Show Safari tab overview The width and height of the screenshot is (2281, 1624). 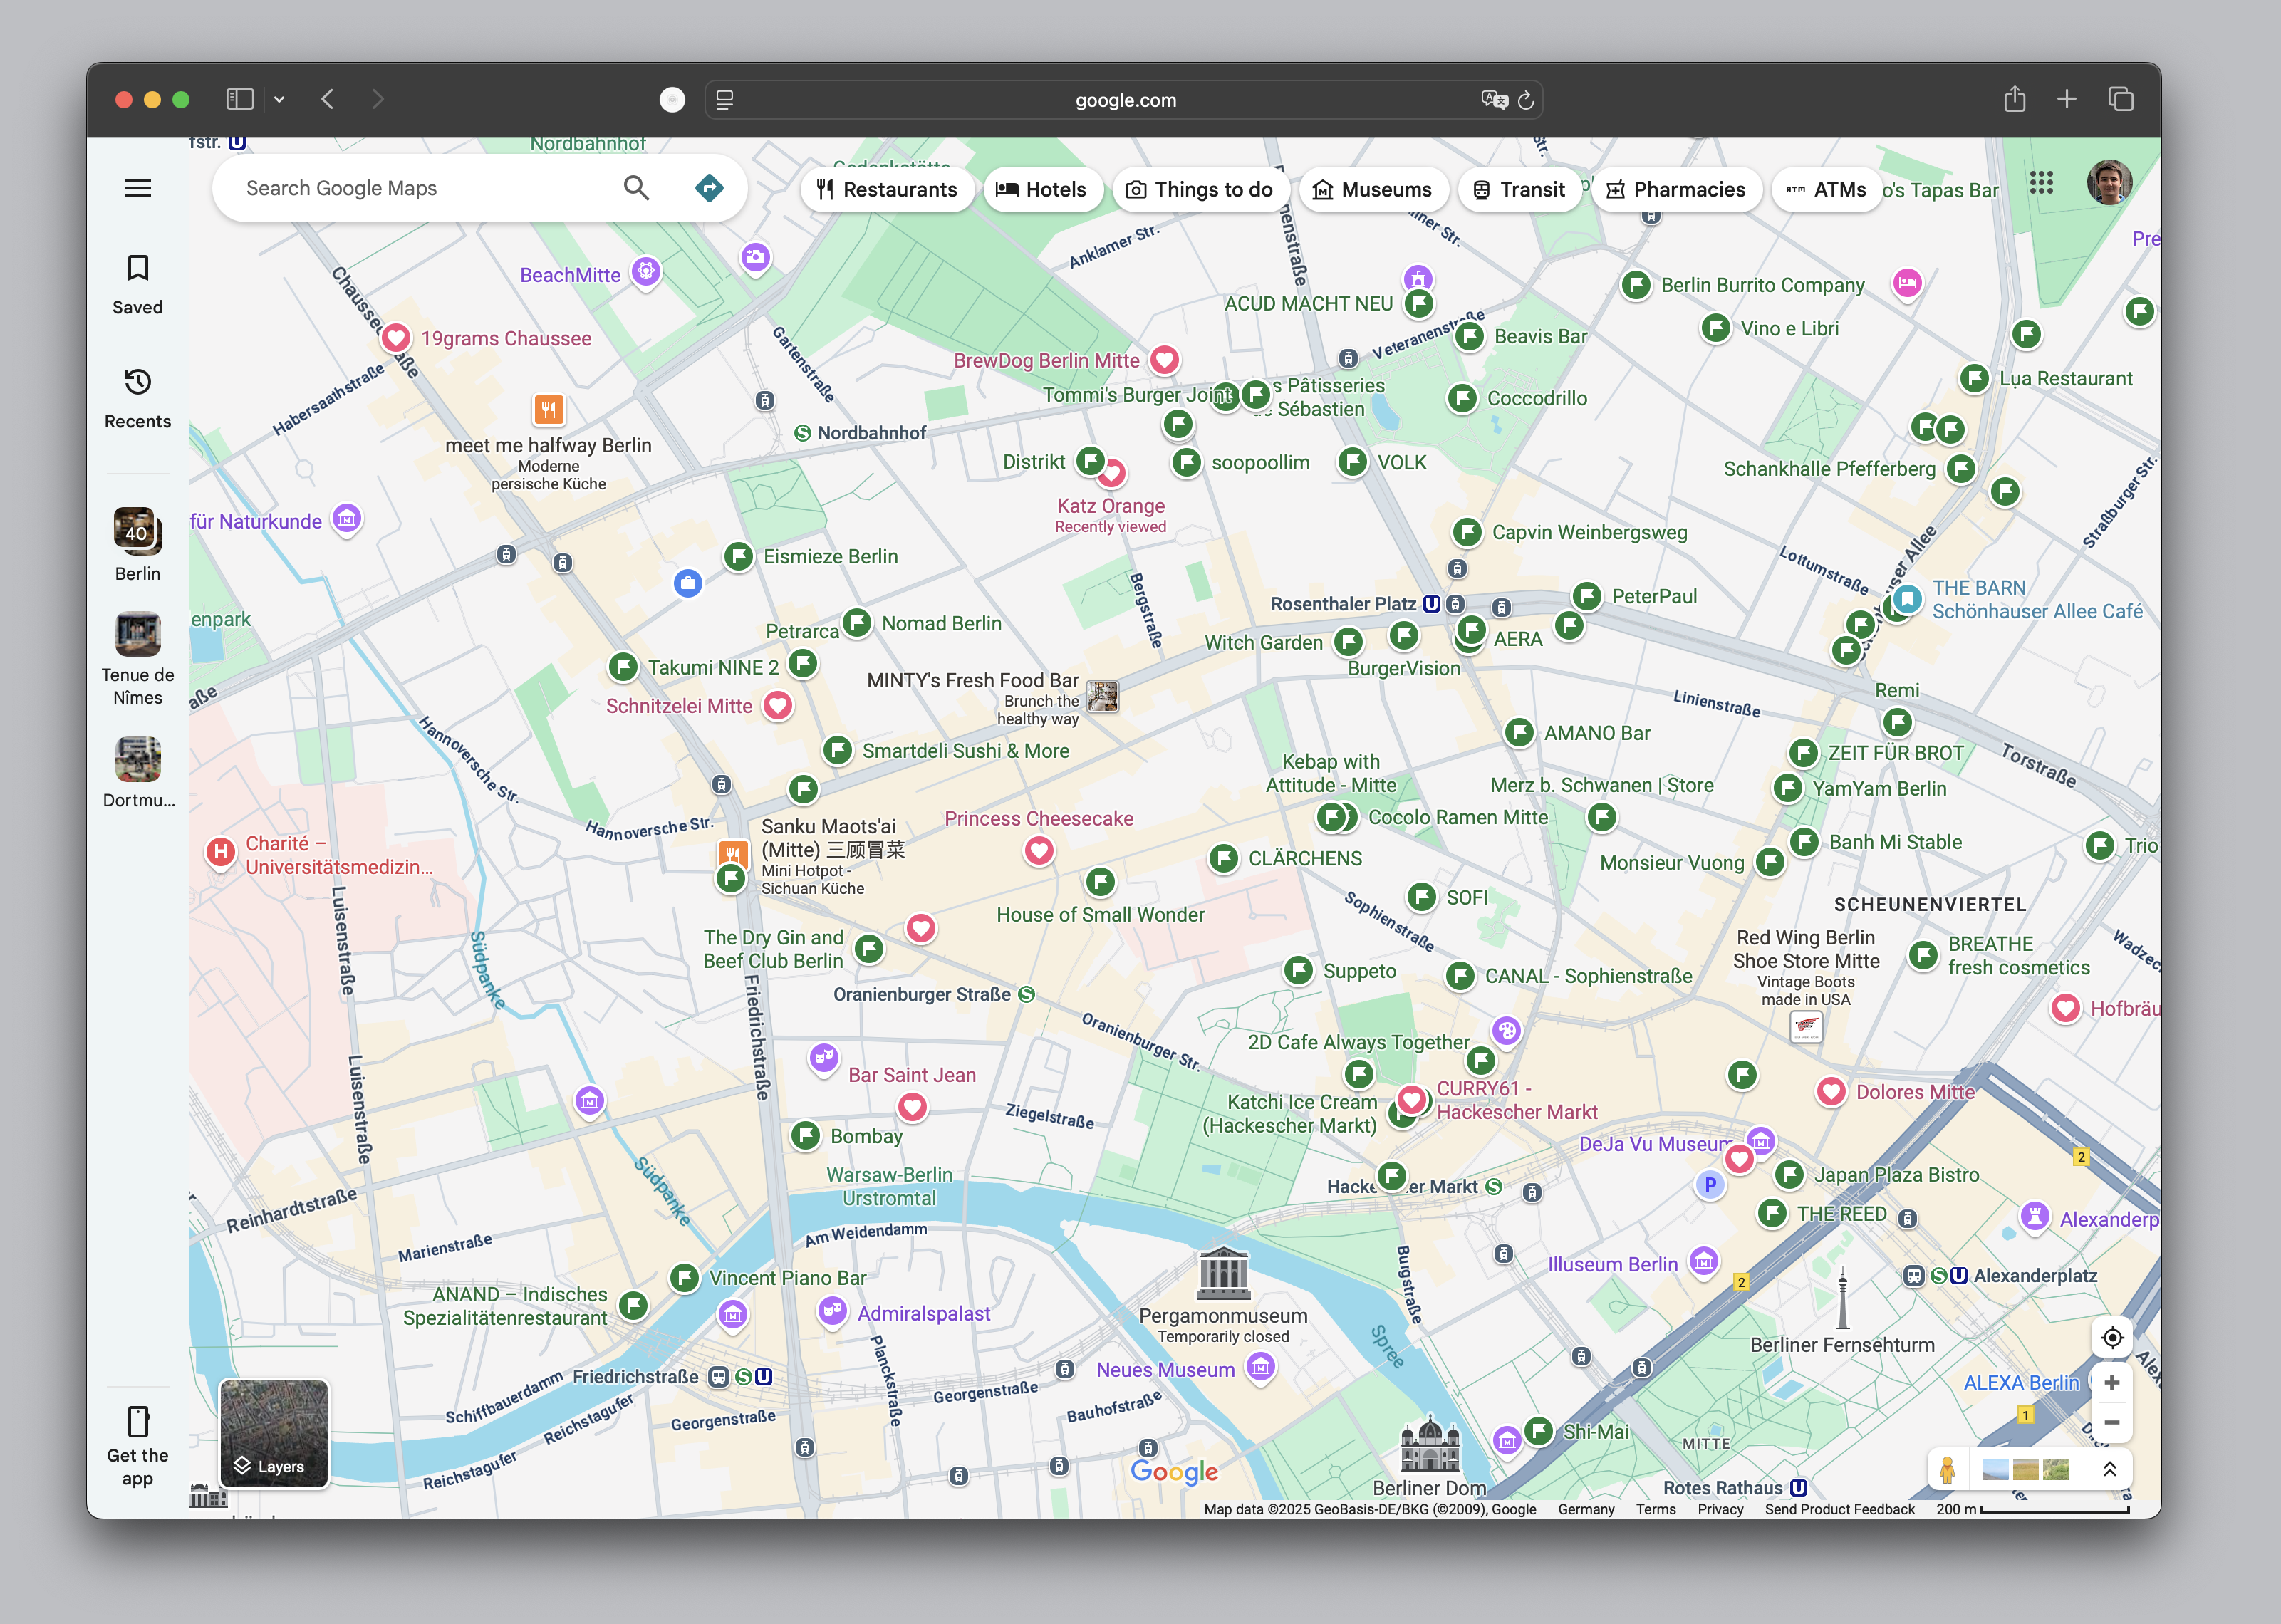click(2121, 99)
